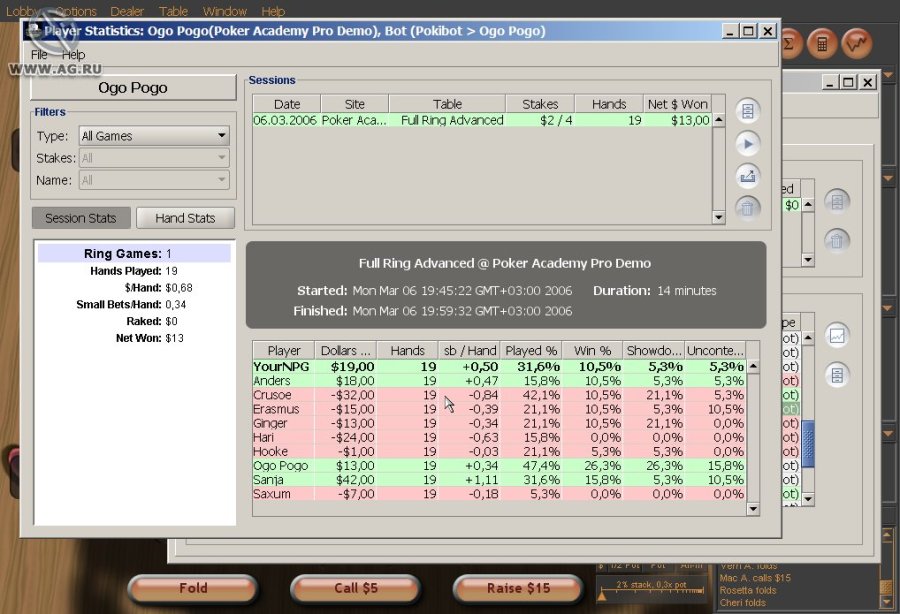Toggle the Hand Stats view
Screen dimensions: 900x614
pos(185,218)
